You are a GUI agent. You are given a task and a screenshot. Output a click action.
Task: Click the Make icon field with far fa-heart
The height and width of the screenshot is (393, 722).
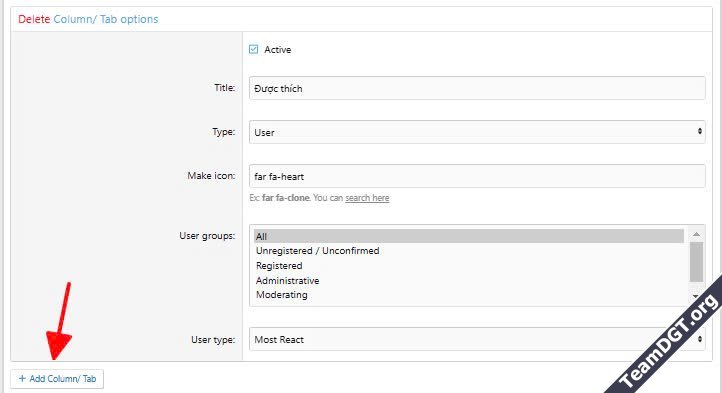tap(477, 176)
